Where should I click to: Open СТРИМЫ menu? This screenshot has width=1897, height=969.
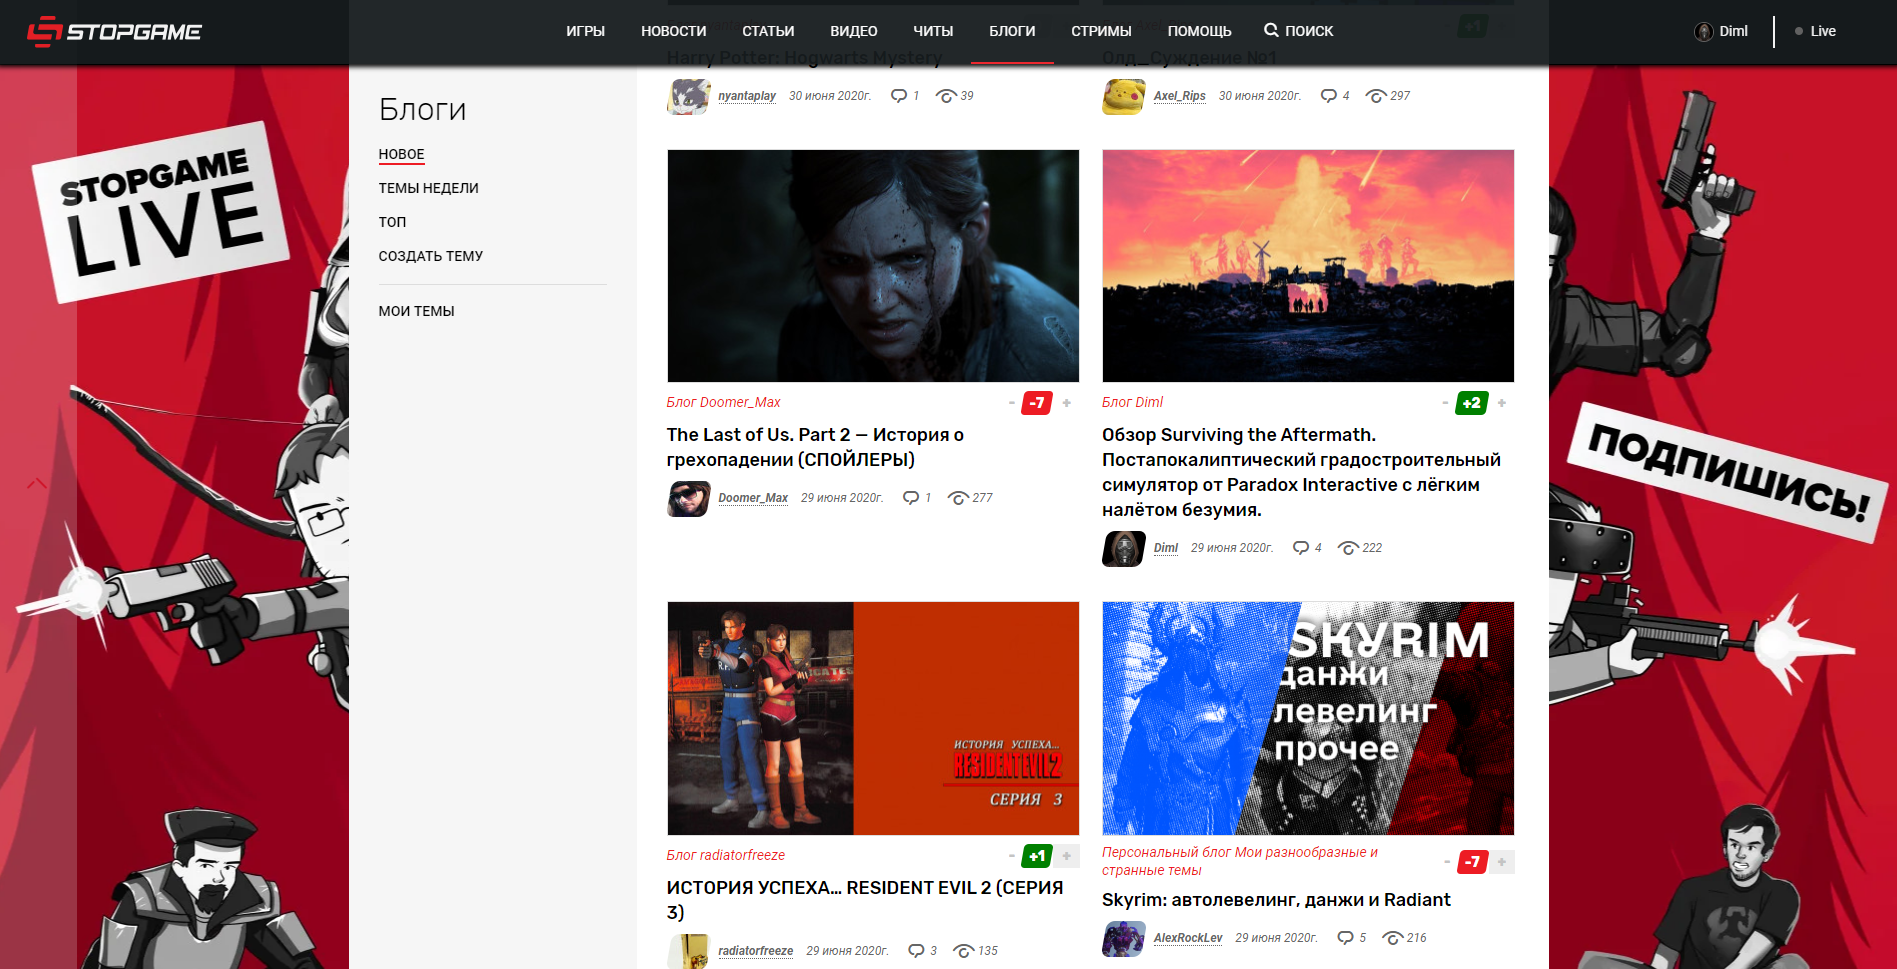click(1101, 31)
